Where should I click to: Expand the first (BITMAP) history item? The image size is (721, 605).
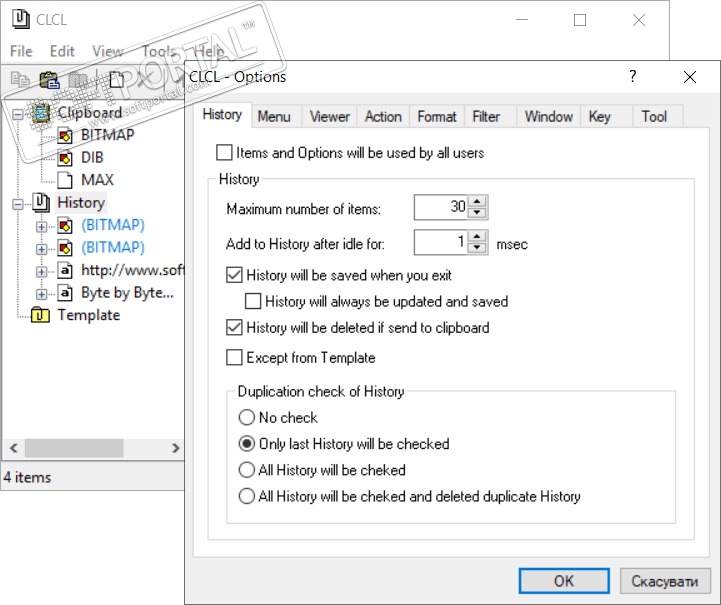point(41,227)
